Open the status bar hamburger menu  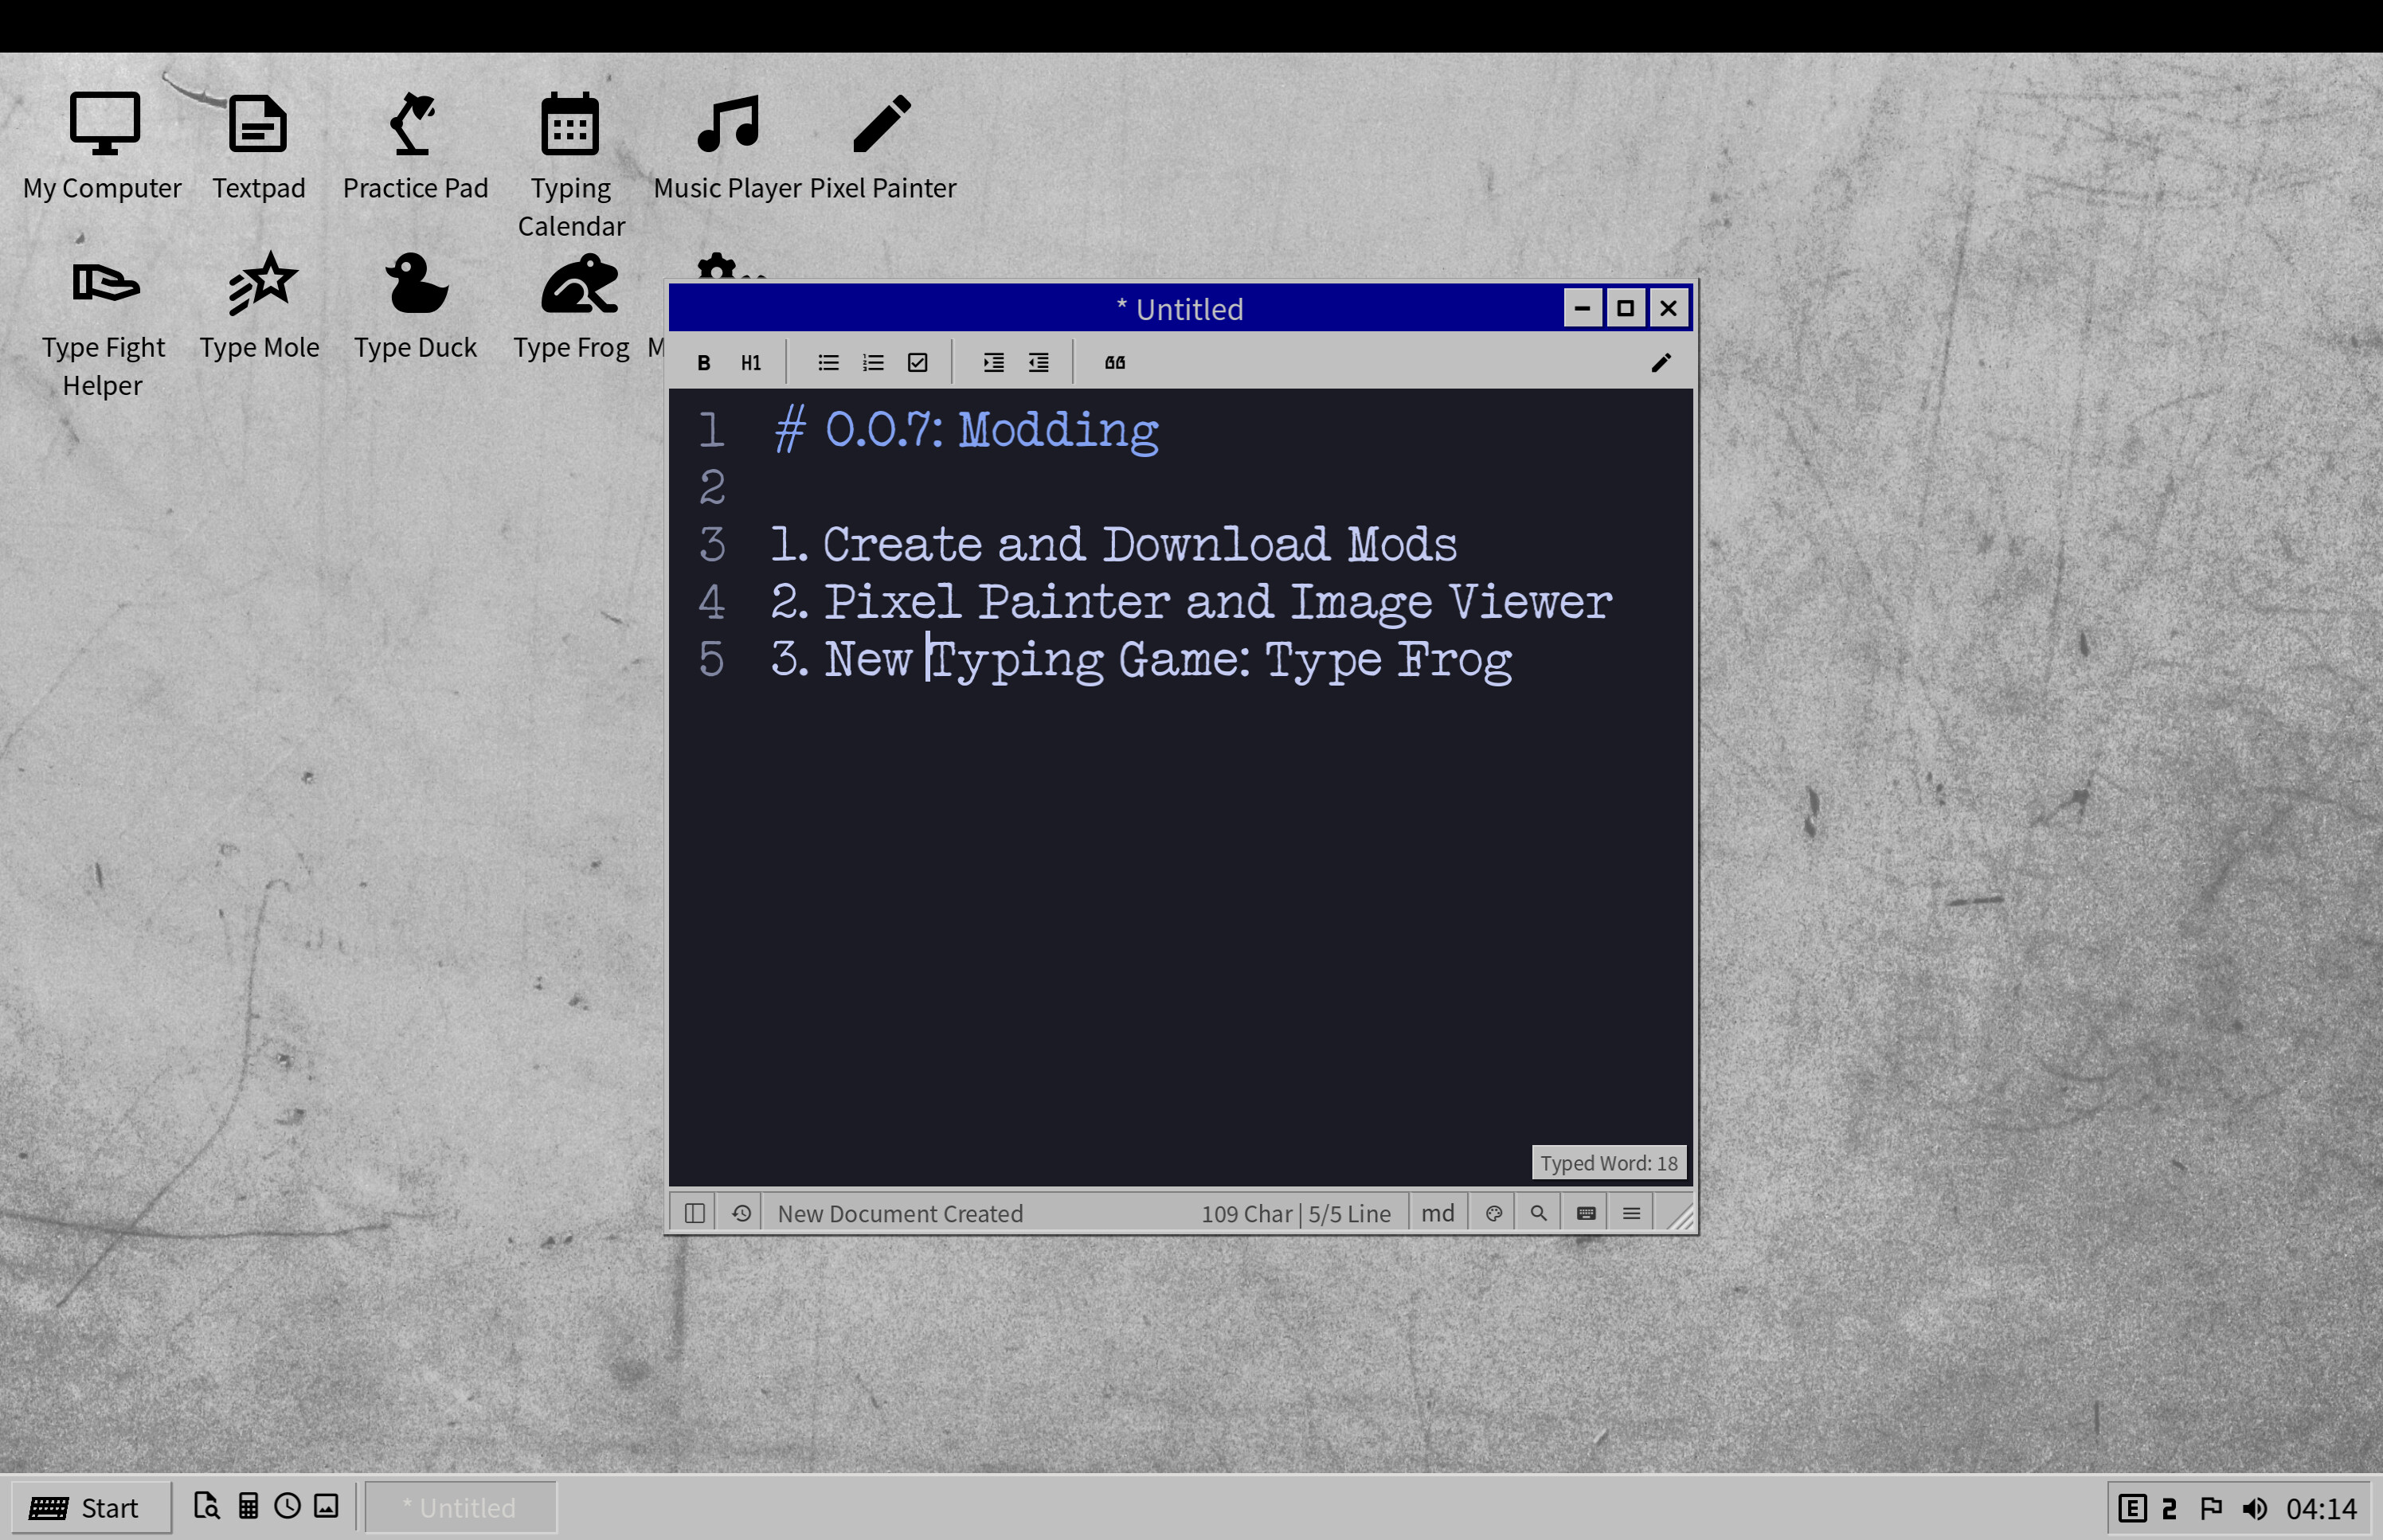1631,1212
